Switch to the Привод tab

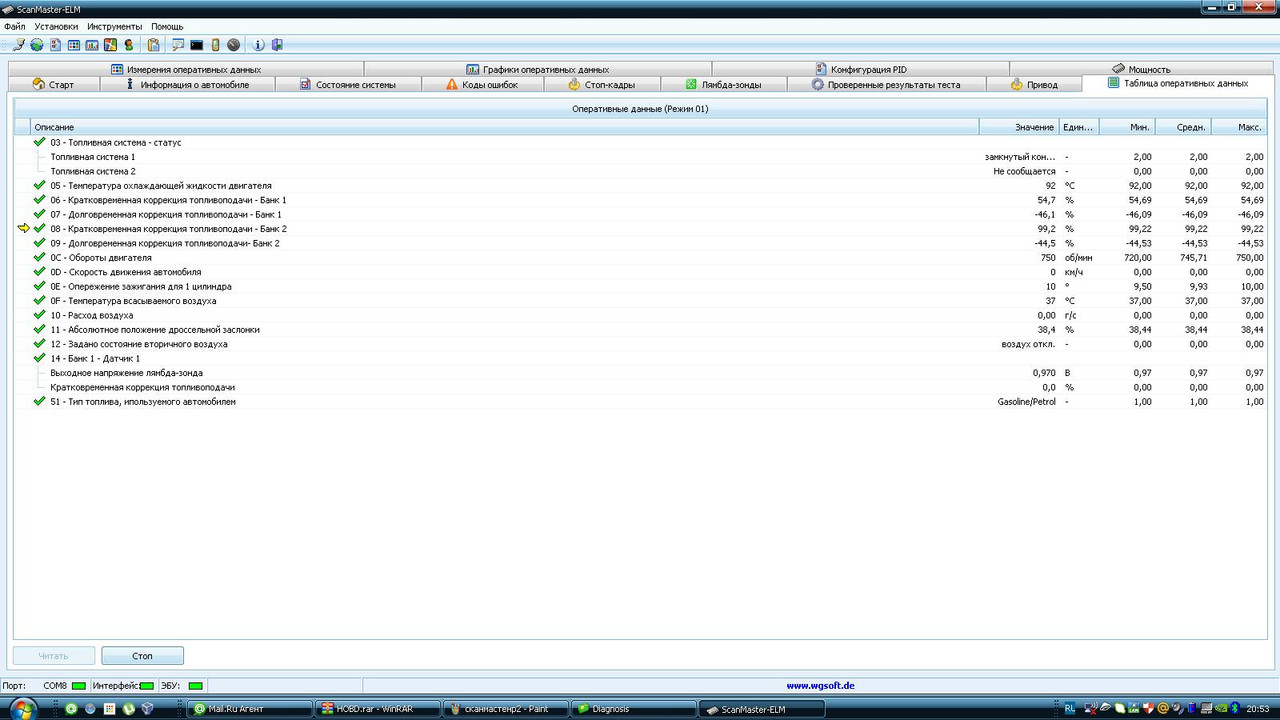[1034, 85]
